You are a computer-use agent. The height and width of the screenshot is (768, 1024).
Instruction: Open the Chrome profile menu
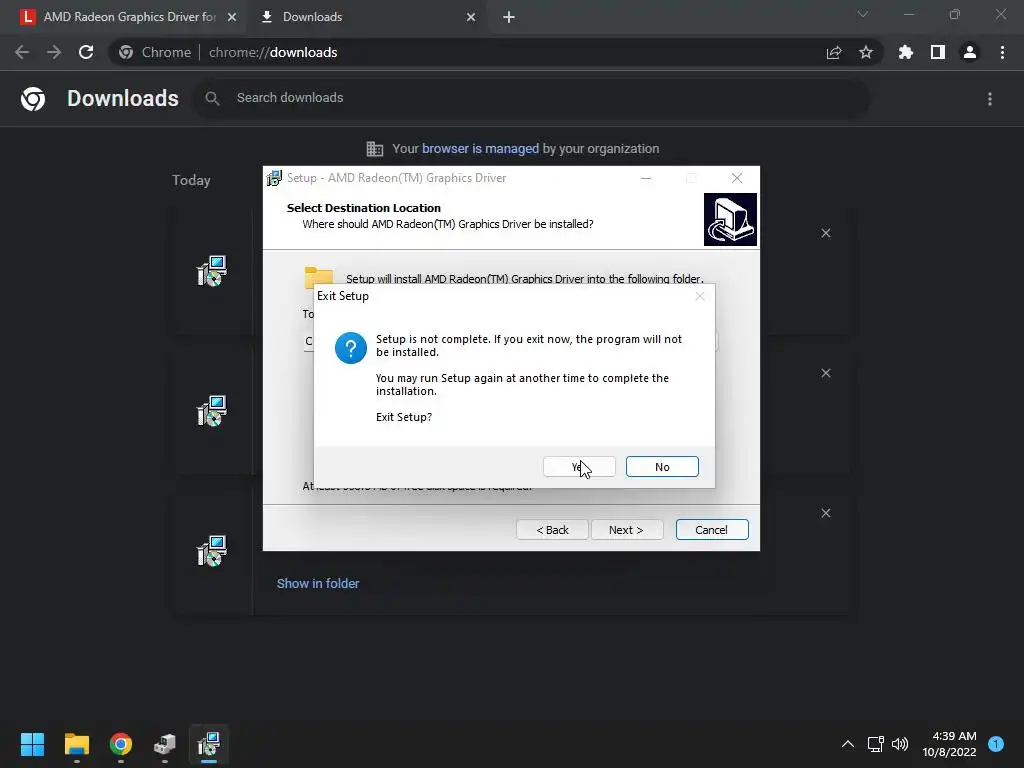tap(970, 52)
